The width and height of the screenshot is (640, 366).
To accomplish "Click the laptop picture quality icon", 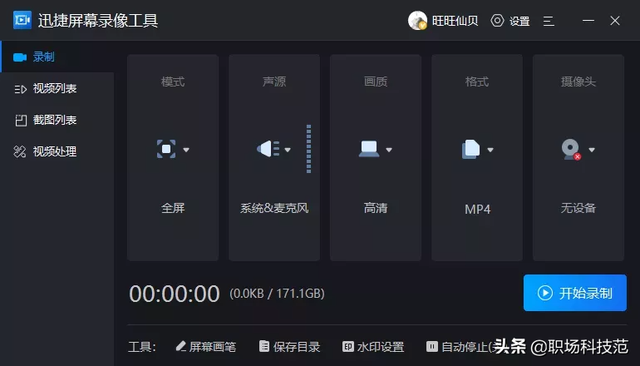I will (369, 149).
